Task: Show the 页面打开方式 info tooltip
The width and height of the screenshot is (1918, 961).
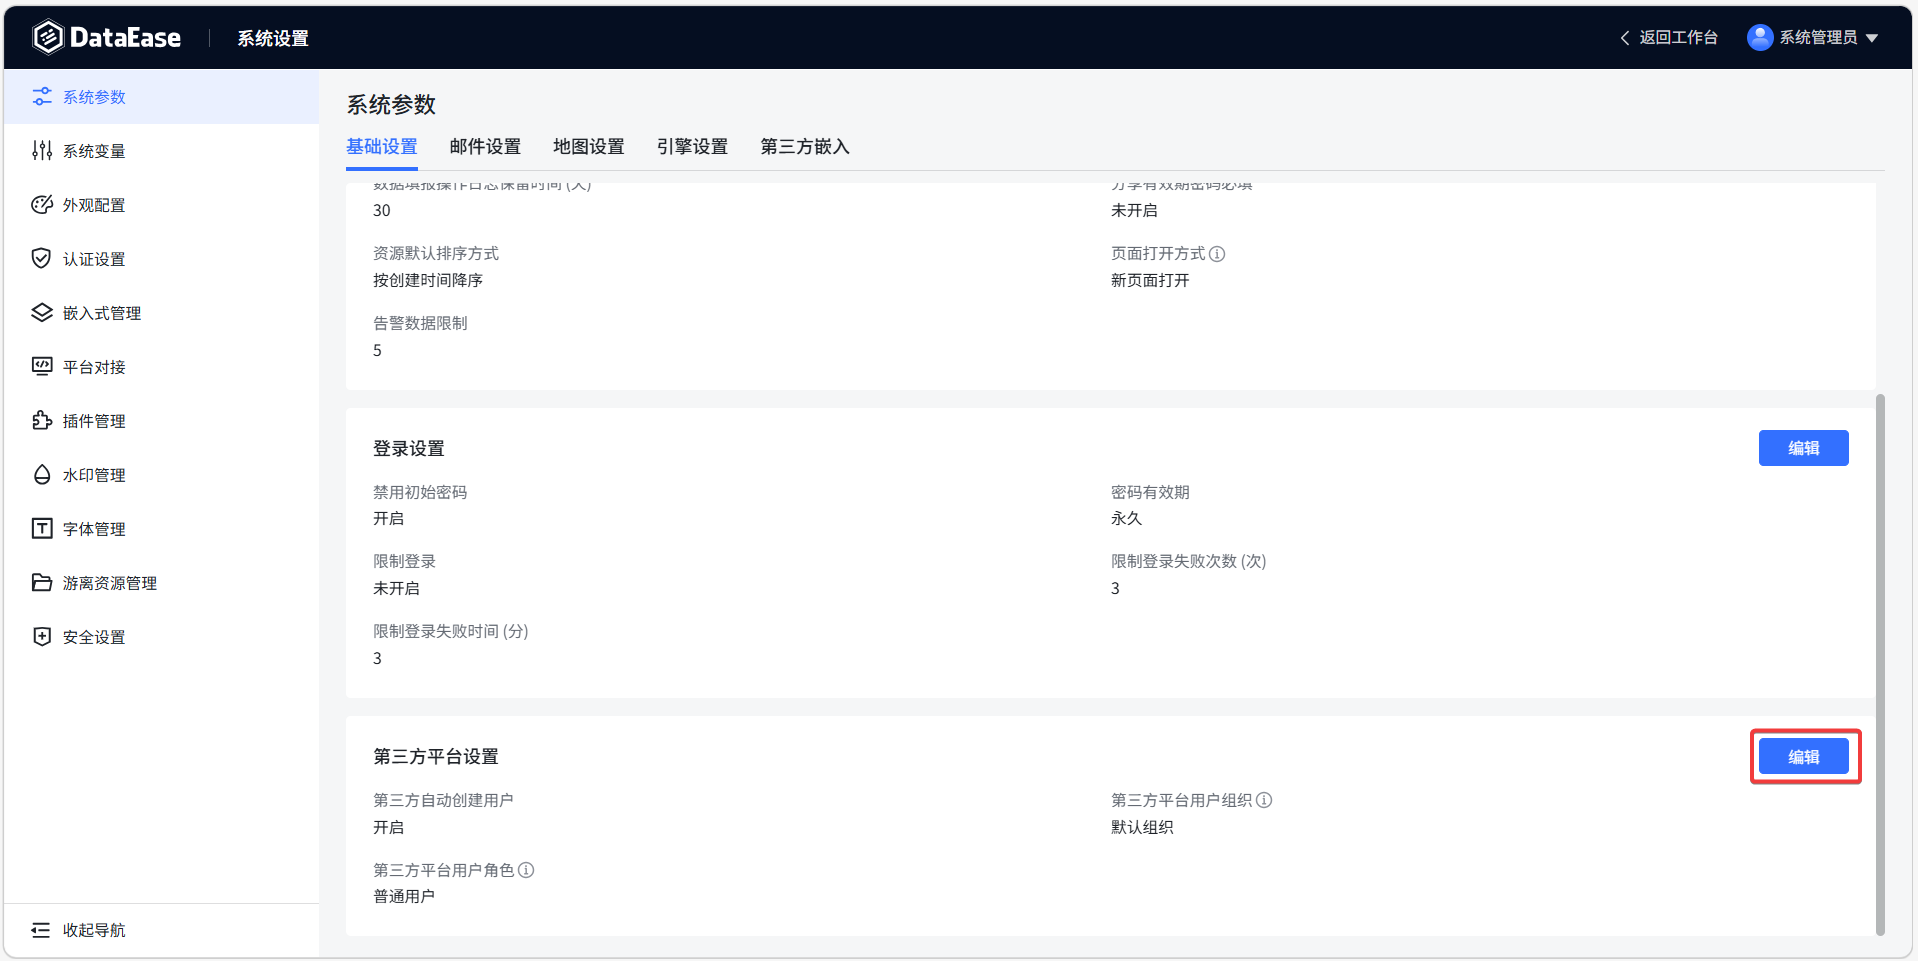Action: pos(1218,253)
